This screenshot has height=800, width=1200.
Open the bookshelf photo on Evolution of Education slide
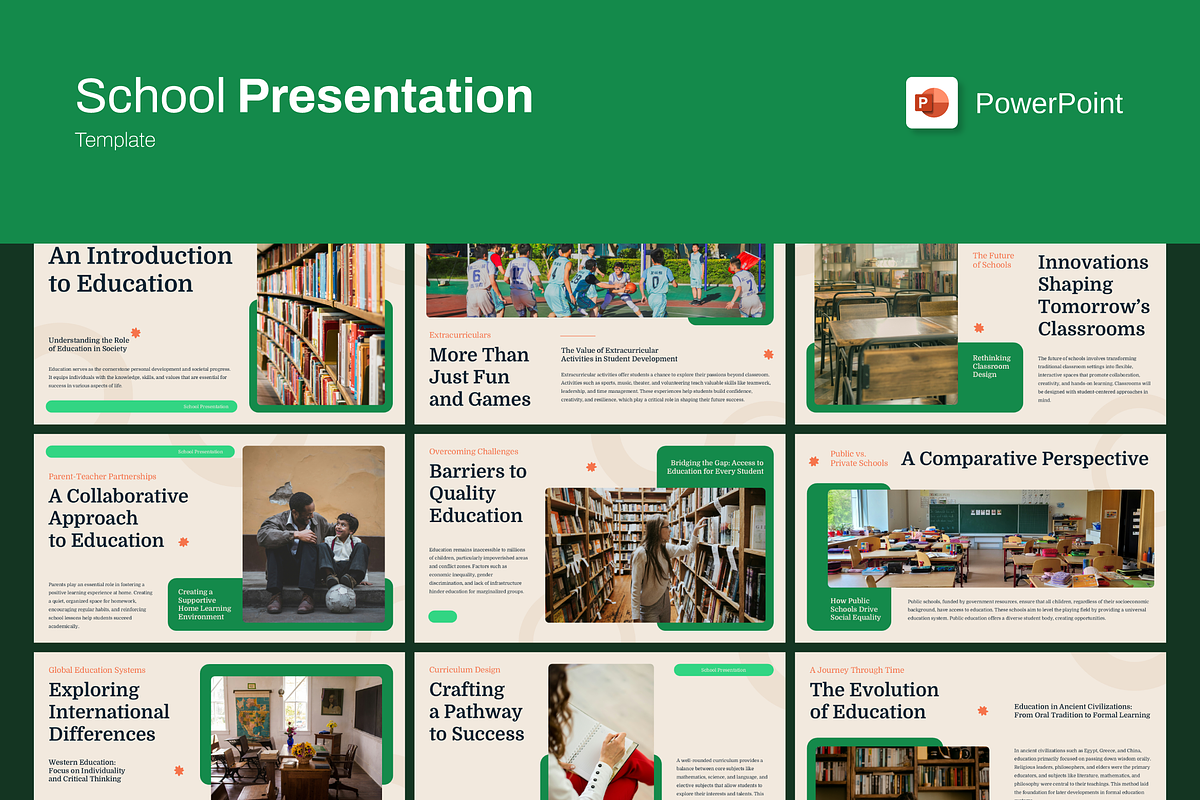point(902,773)
